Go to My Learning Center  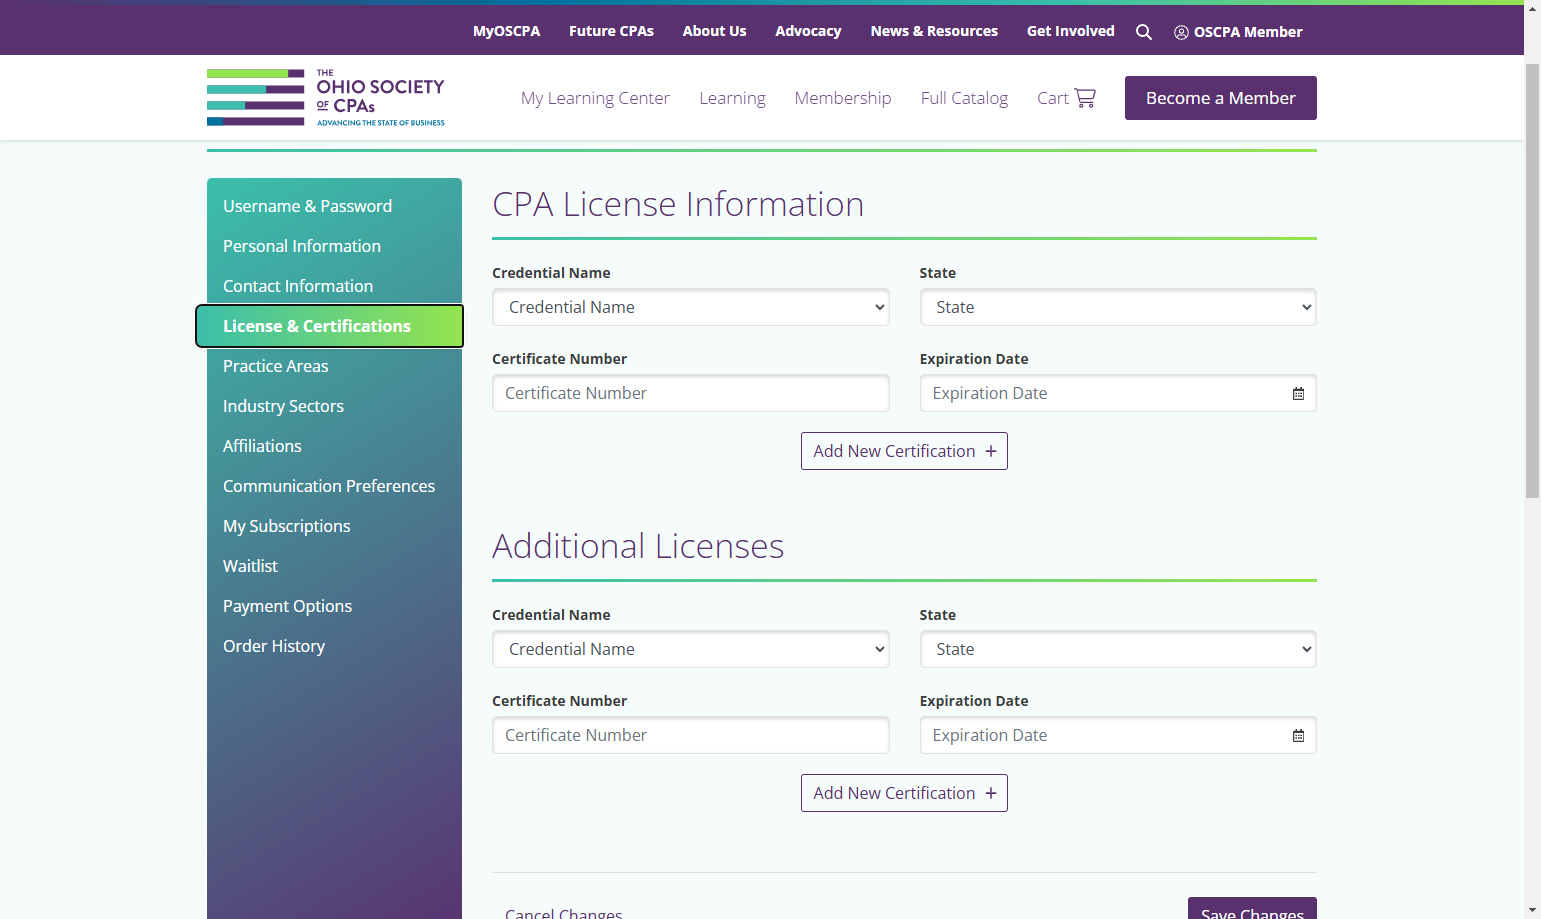coord(595,98)
